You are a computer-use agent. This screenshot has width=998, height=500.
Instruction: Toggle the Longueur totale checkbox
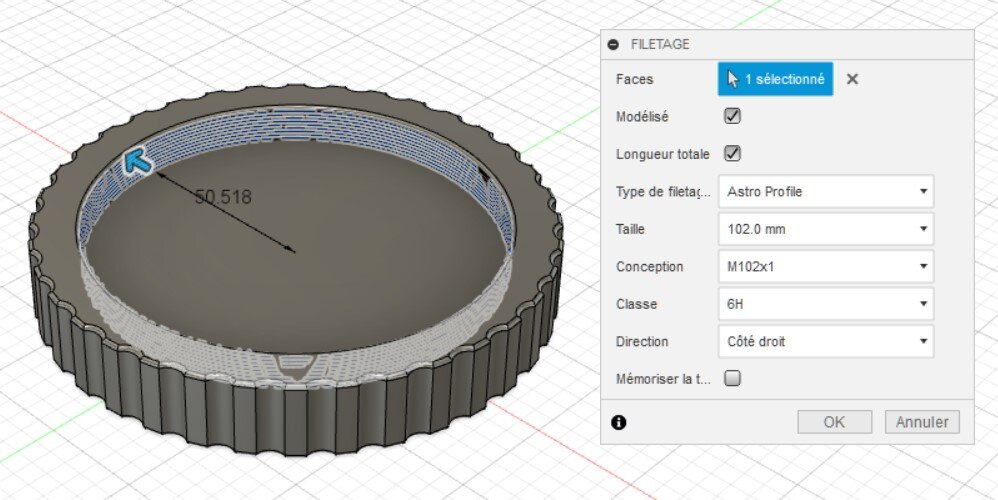tap(733, 154)
